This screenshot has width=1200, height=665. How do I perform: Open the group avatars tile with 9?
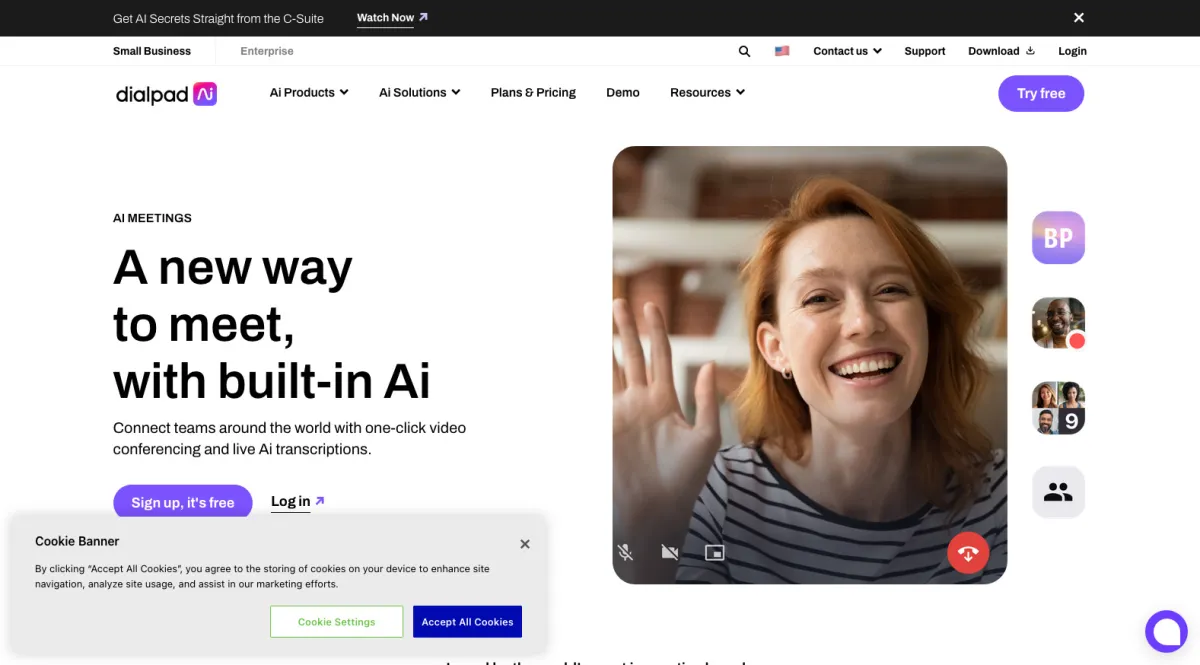1058,408
